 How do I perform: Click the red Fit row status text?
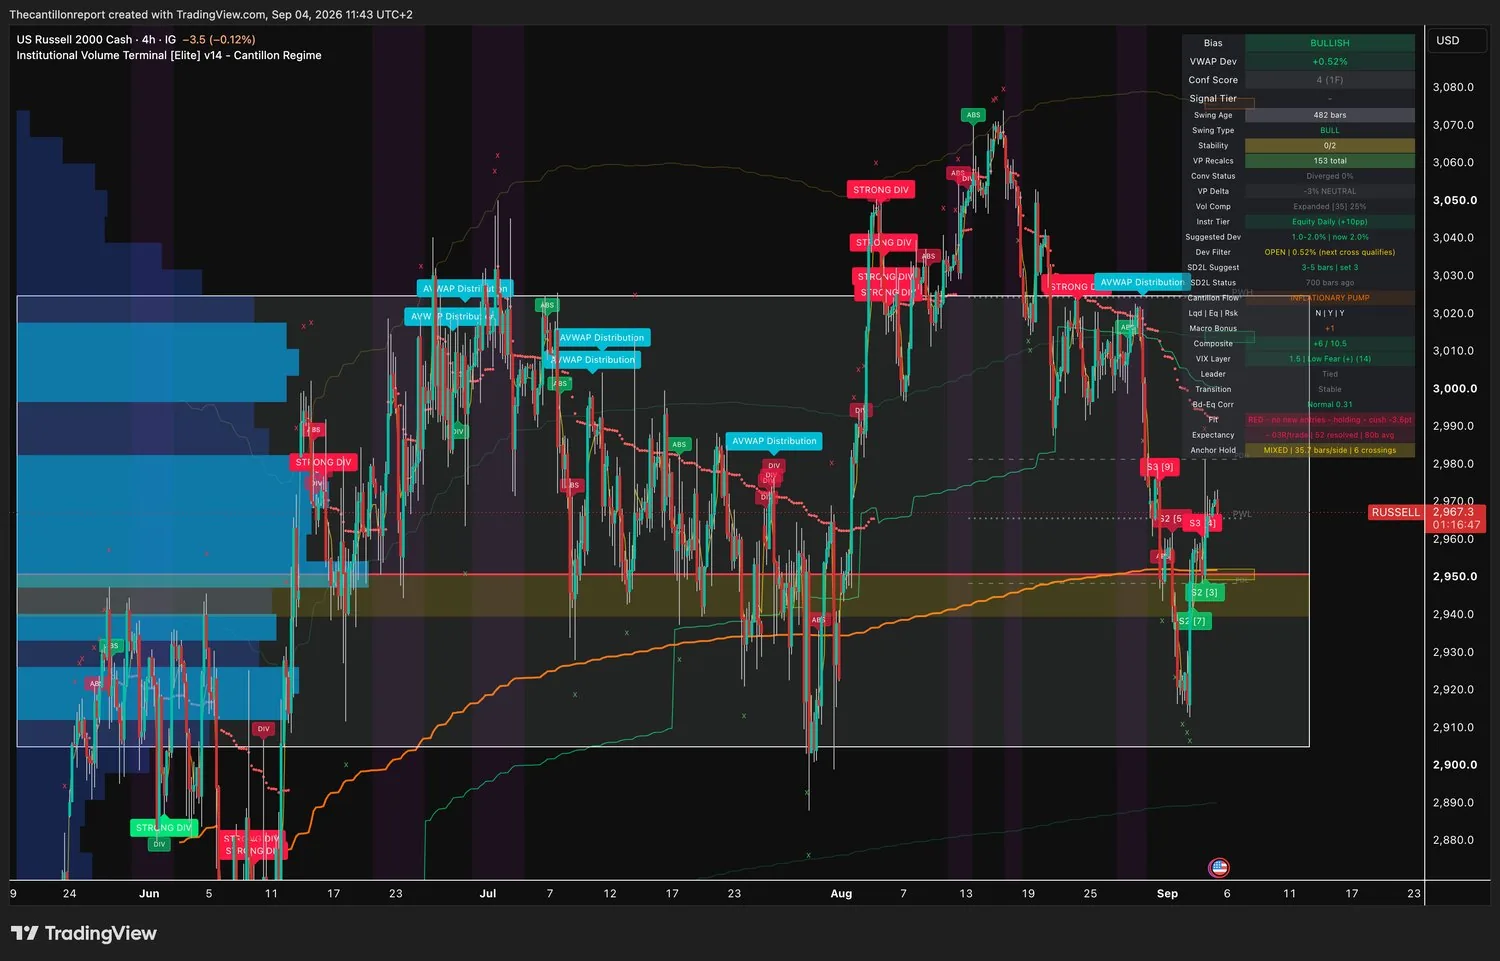tap(1330, 420)
